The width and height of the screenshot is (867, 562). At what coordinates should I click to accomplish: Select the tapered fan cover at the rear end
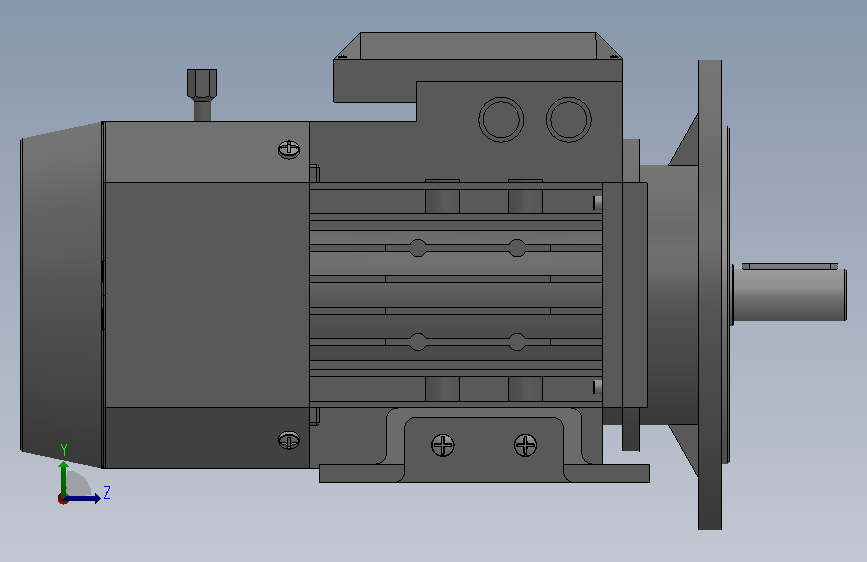[x=61, y=295]
